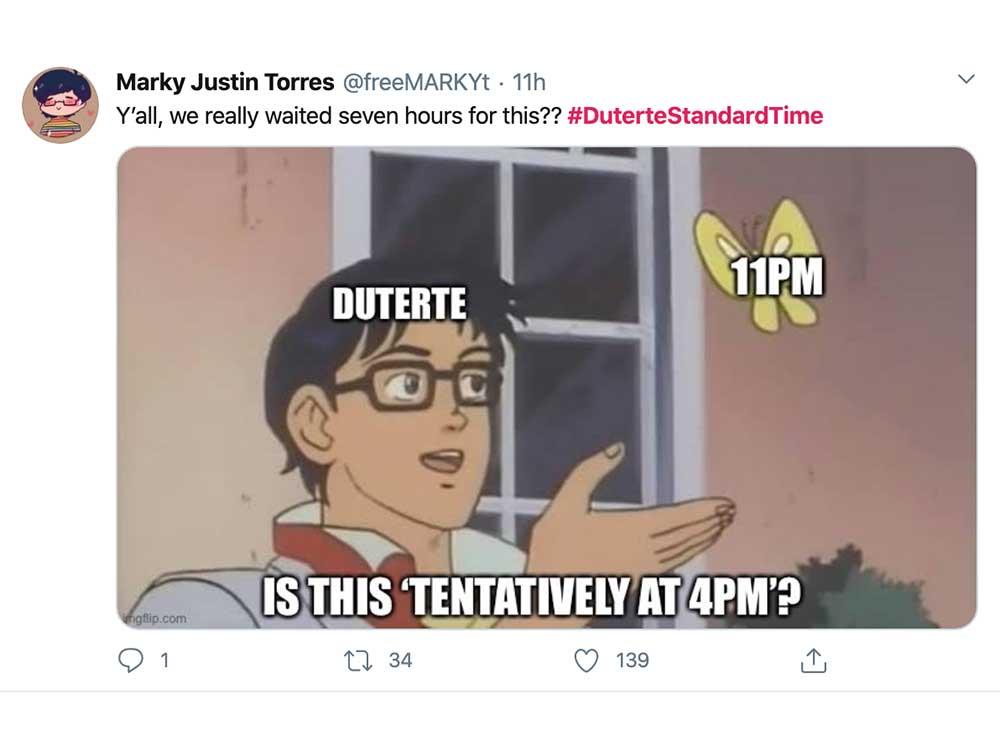The width and height of the screenshot is (1000, 750).
Task: Click the tweet text about waiting seven hours
Action: (338, 115)
